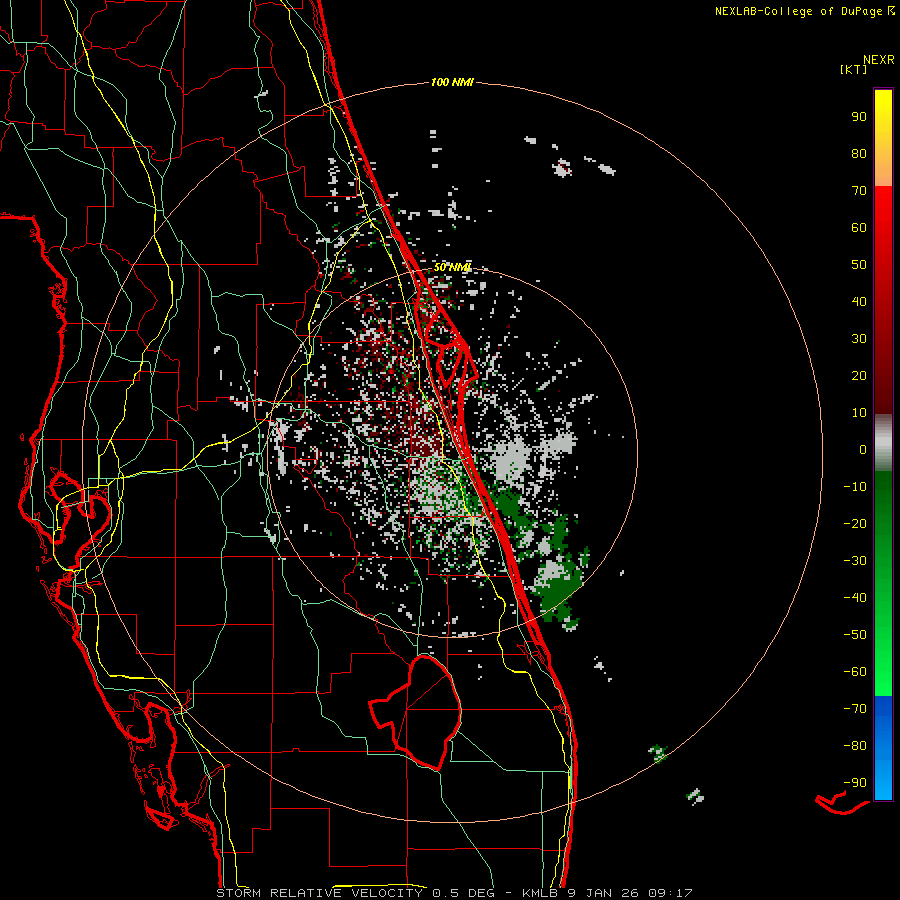Click the -30 value on velocity scale
Viewport: 900px width, 900px height.
coord(855,561)
